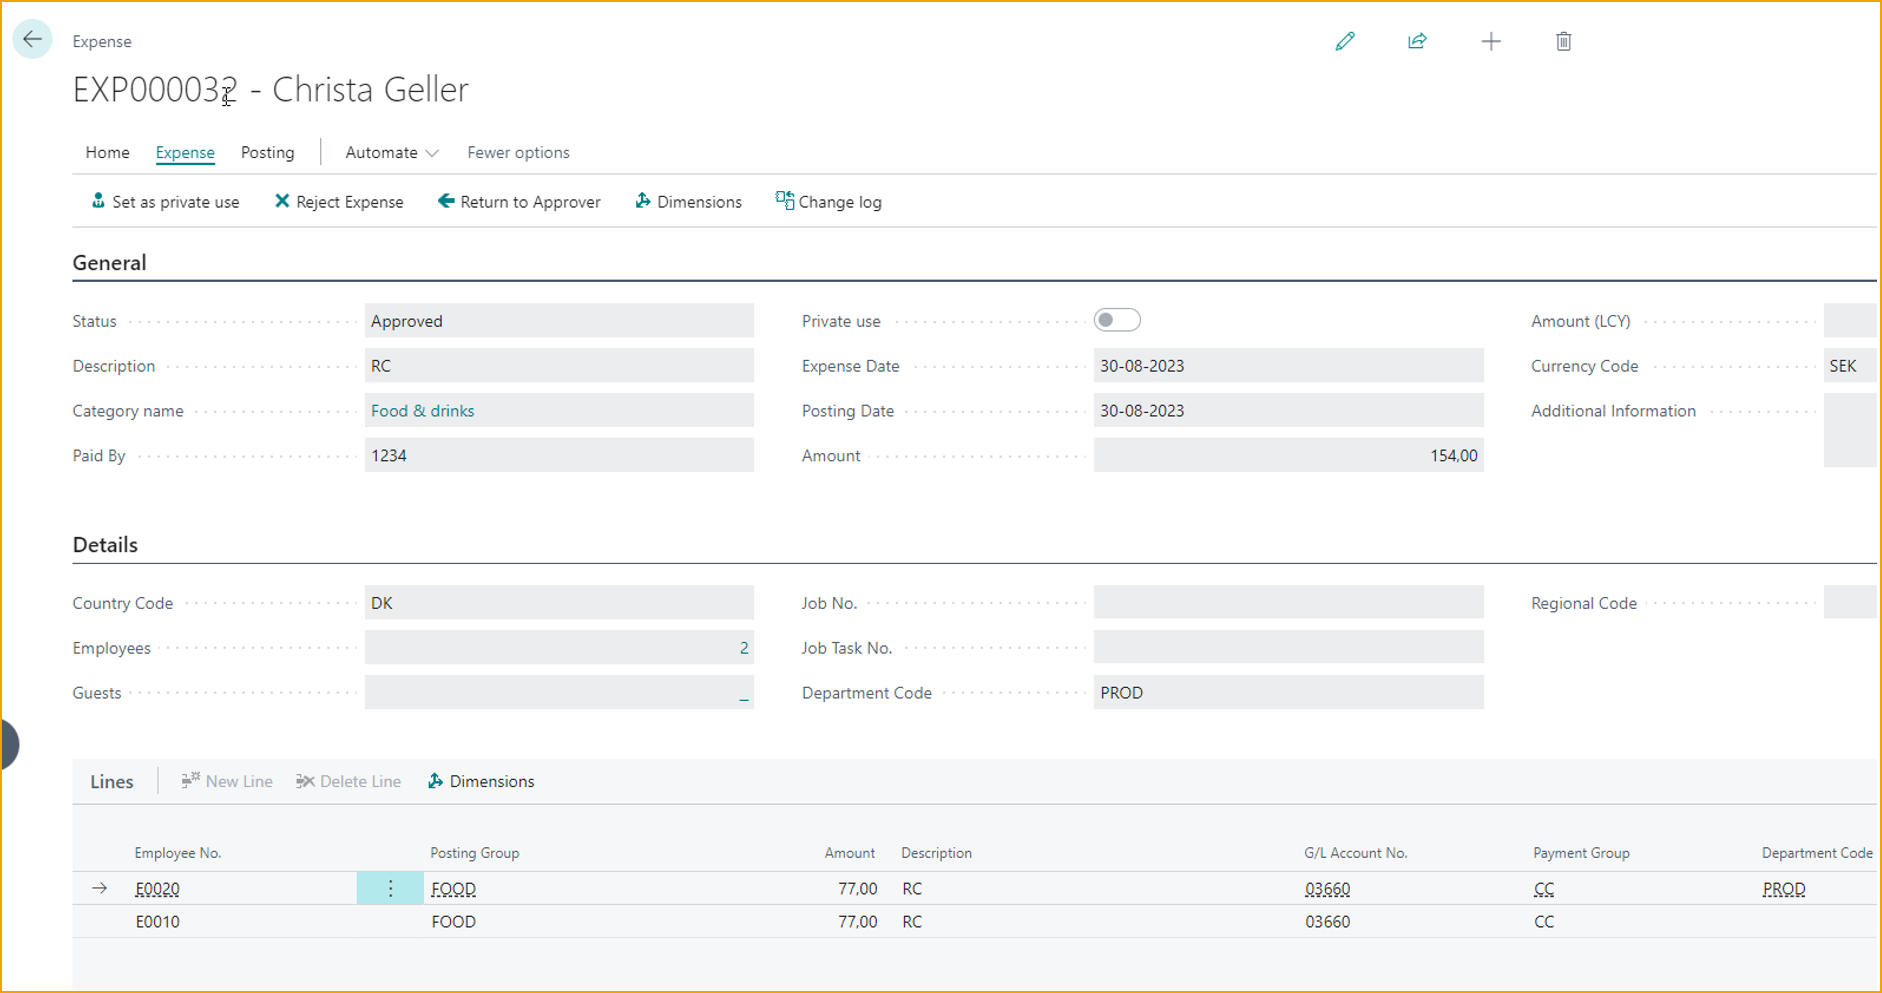The height and width of the screenshot is (993, 1882).
Task: Click the trash delete icon
Action: click(1564, 41)
